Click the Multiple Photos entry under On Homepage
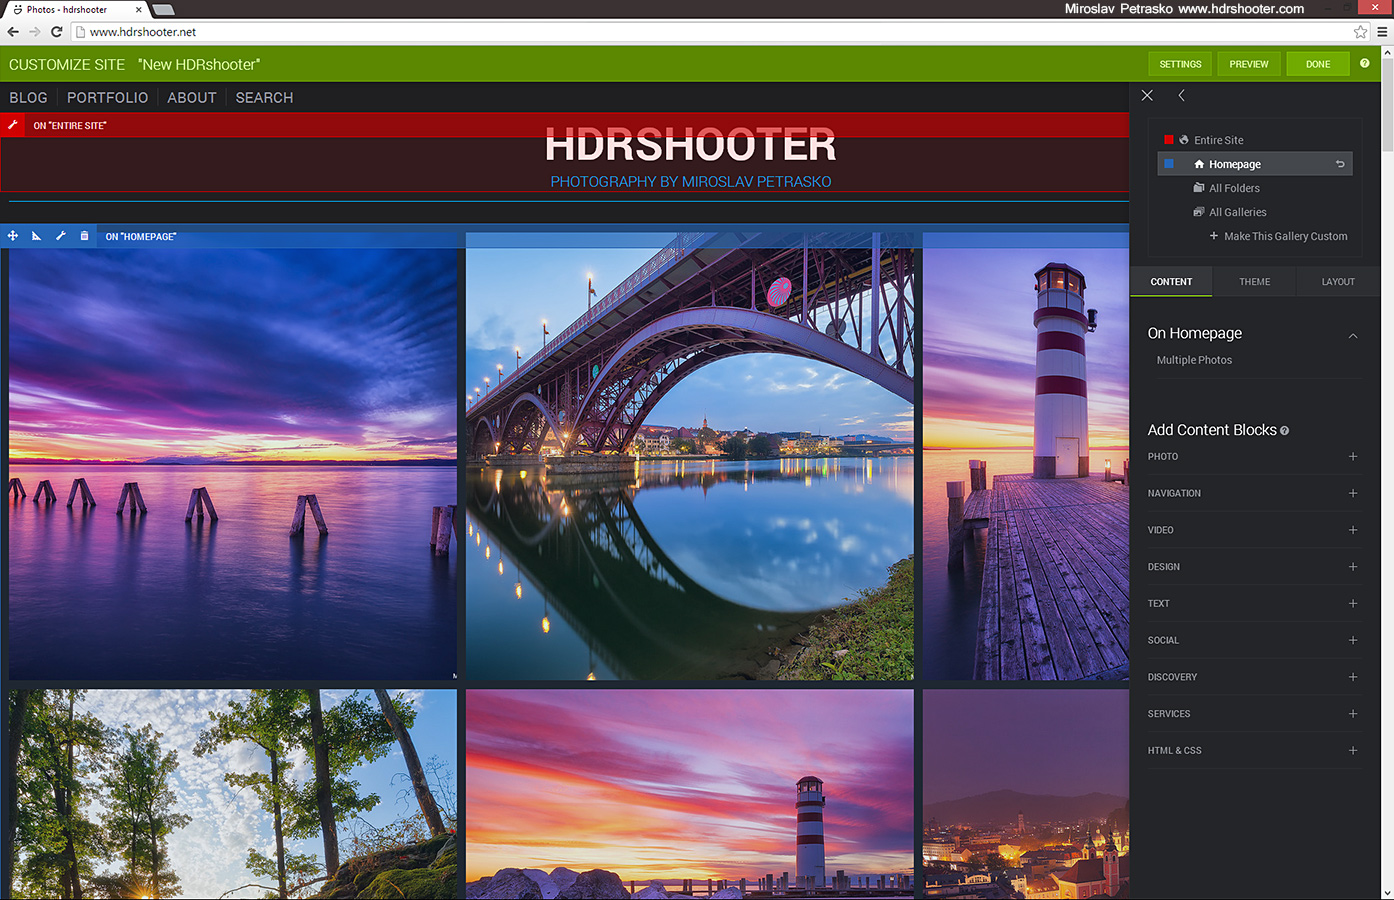Image resolution: width=1394 pixels, height=900 pixels. [x=1194, y=360]
